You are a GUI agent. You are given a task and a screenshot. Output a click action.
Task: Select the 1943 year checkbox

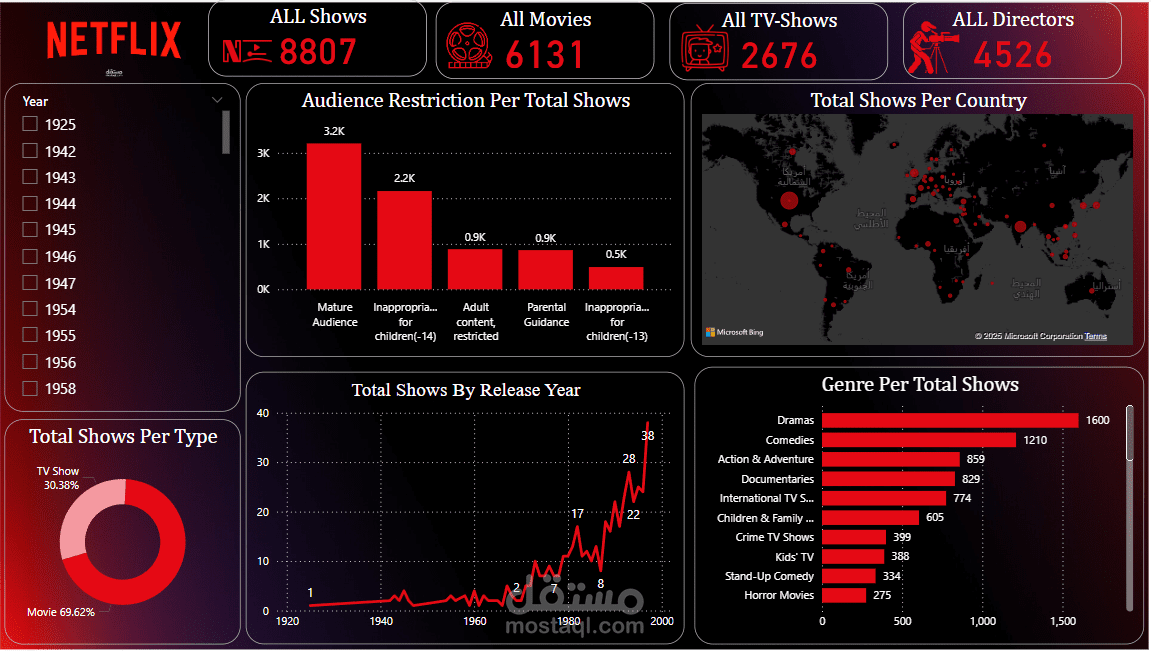(30, 177)
